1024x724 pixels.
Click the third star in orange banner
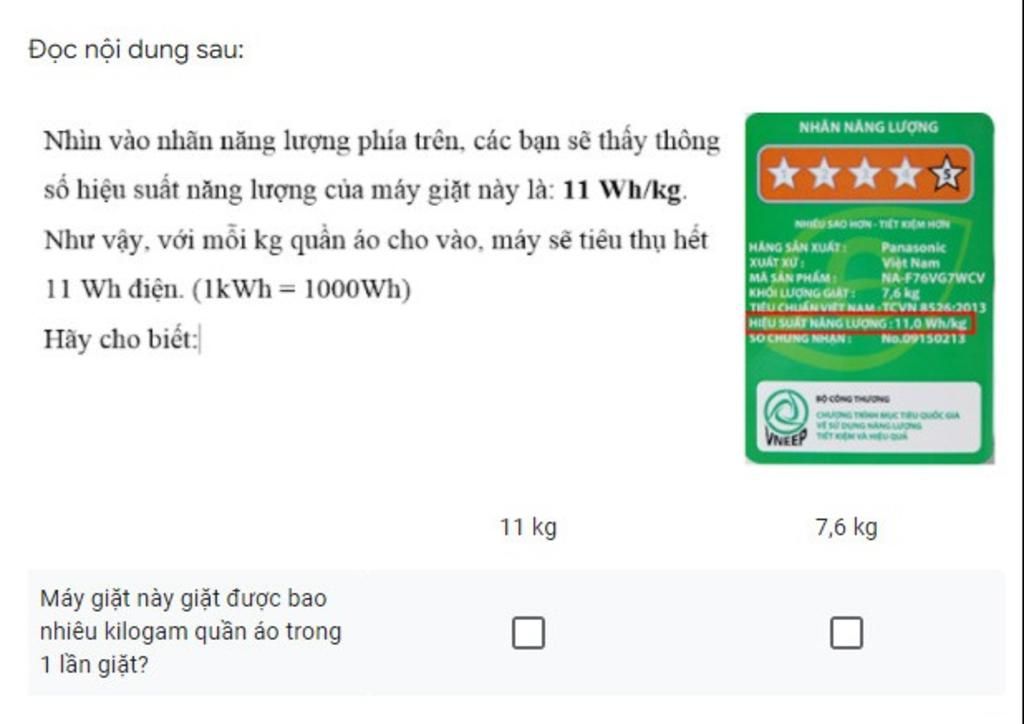pyautogui.click(x=865, y=174)
